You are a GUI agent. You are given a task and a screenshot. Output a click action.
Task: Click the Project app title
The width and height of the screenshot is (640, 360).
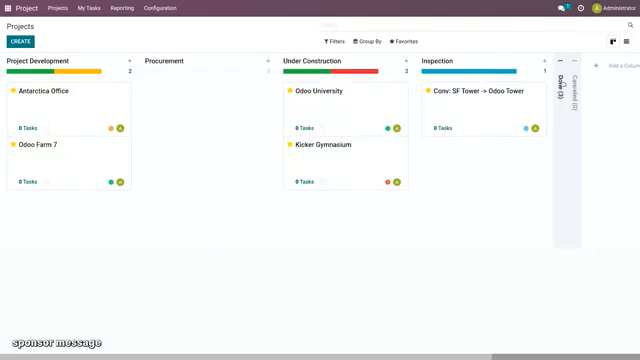[x=27, y=8]
